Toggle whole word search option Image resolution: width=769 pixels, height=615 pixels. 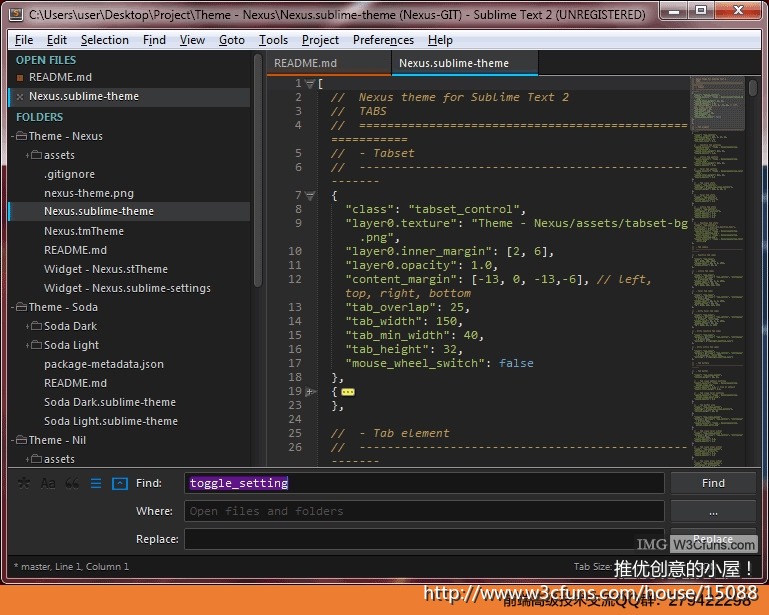(72, 484)
